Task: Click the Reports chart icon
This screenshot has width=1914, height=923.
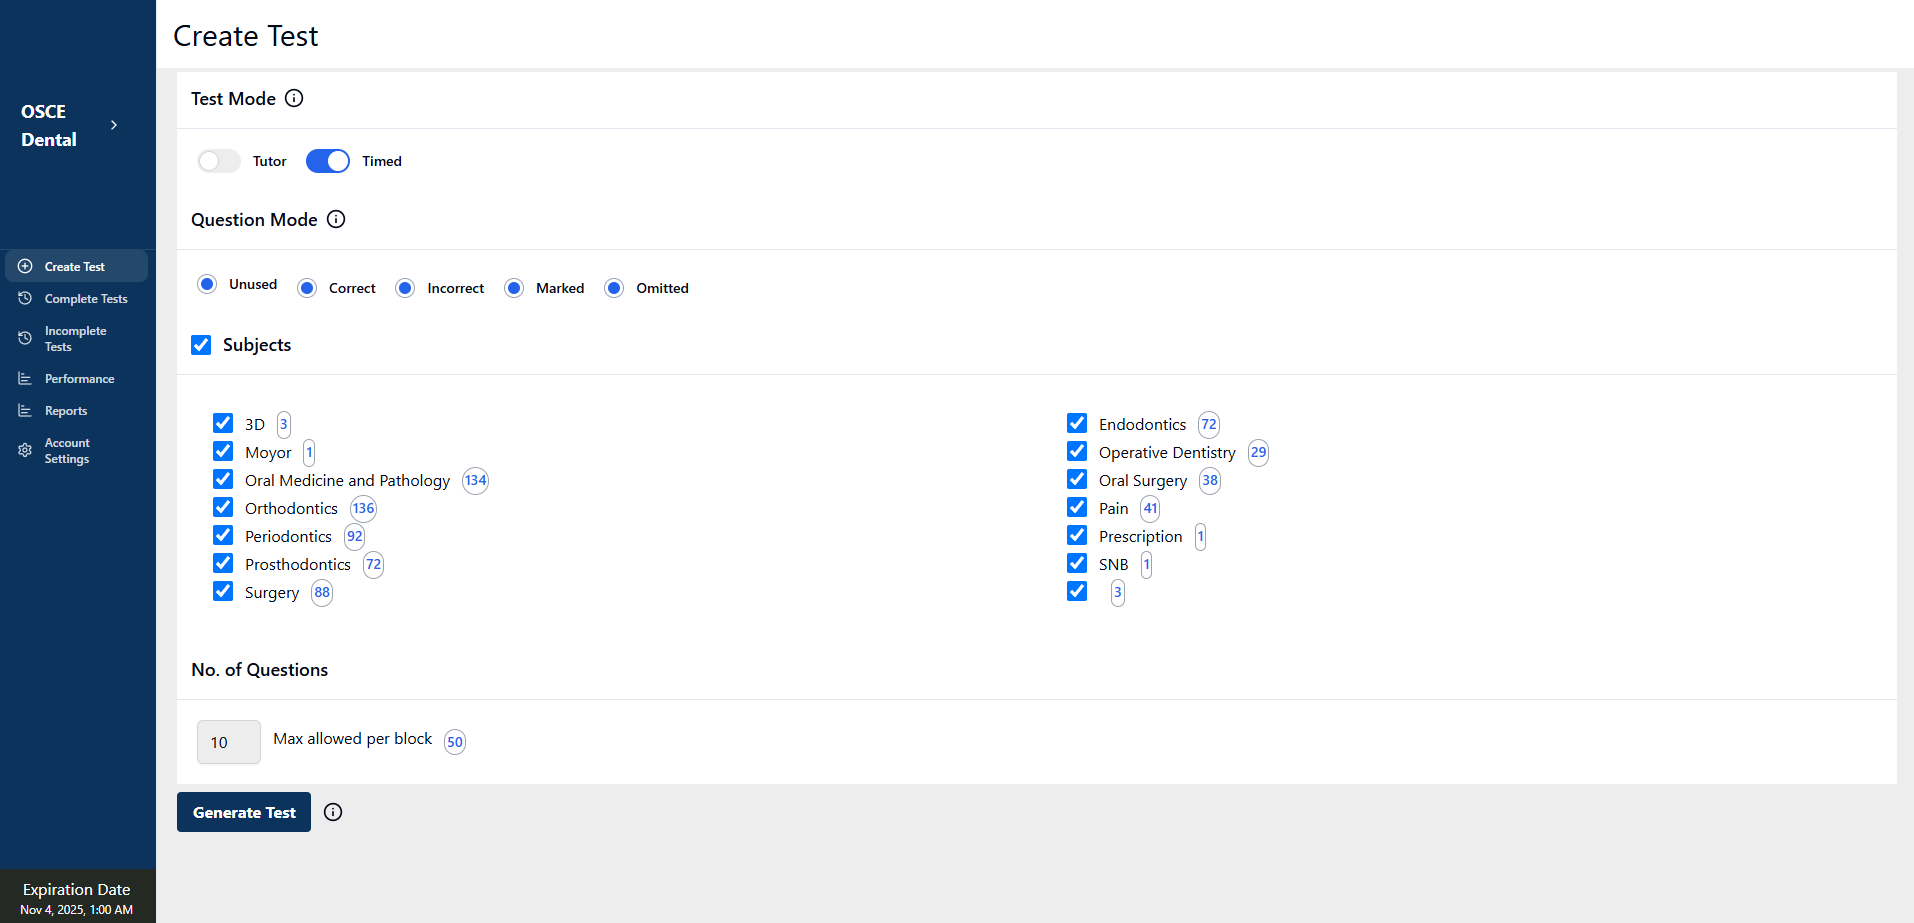Action: (25, 410)
